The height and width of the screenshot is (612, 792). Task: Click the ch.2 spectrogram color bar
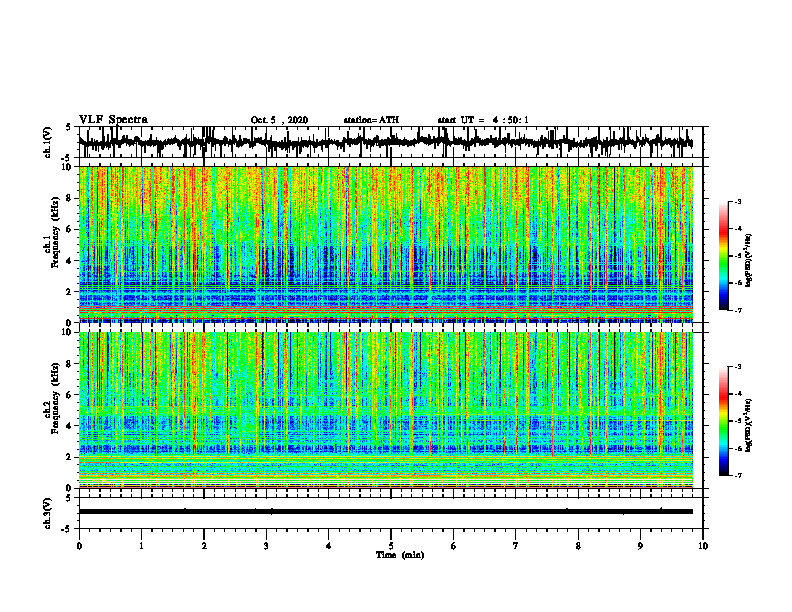723,421
